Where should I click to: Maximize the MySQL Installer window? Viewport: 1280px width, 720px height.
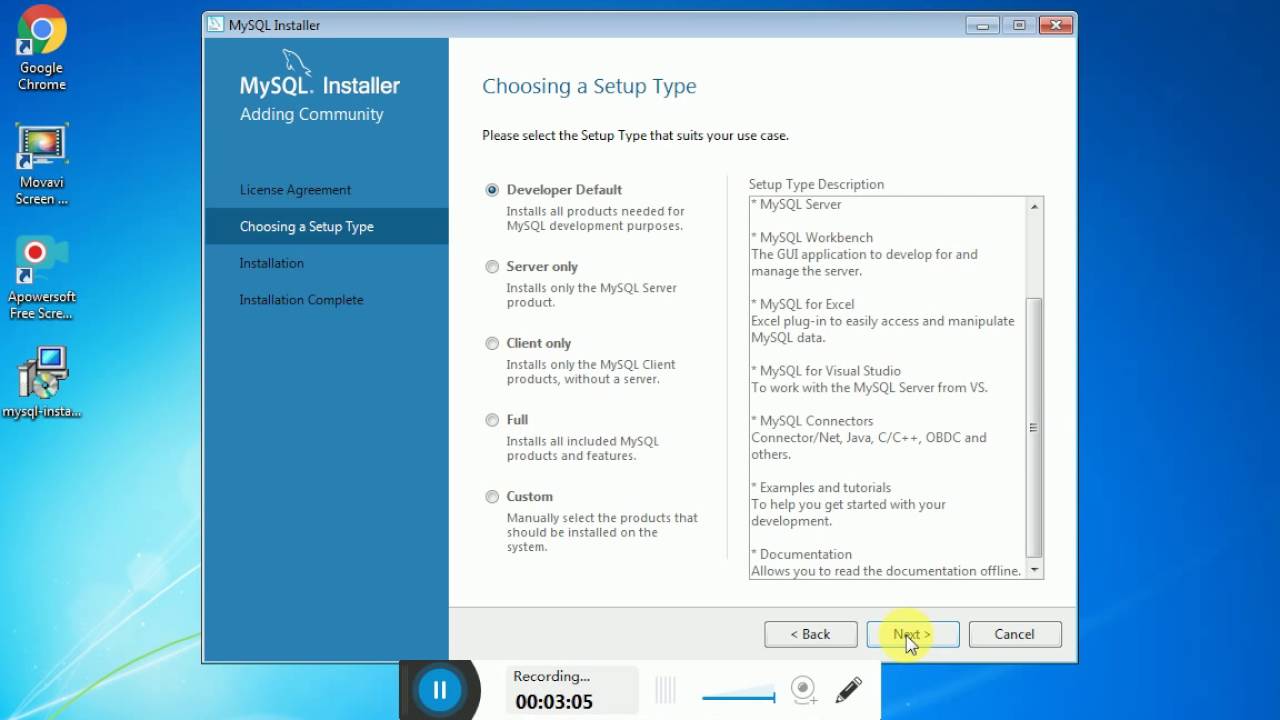coord(1019,25)
